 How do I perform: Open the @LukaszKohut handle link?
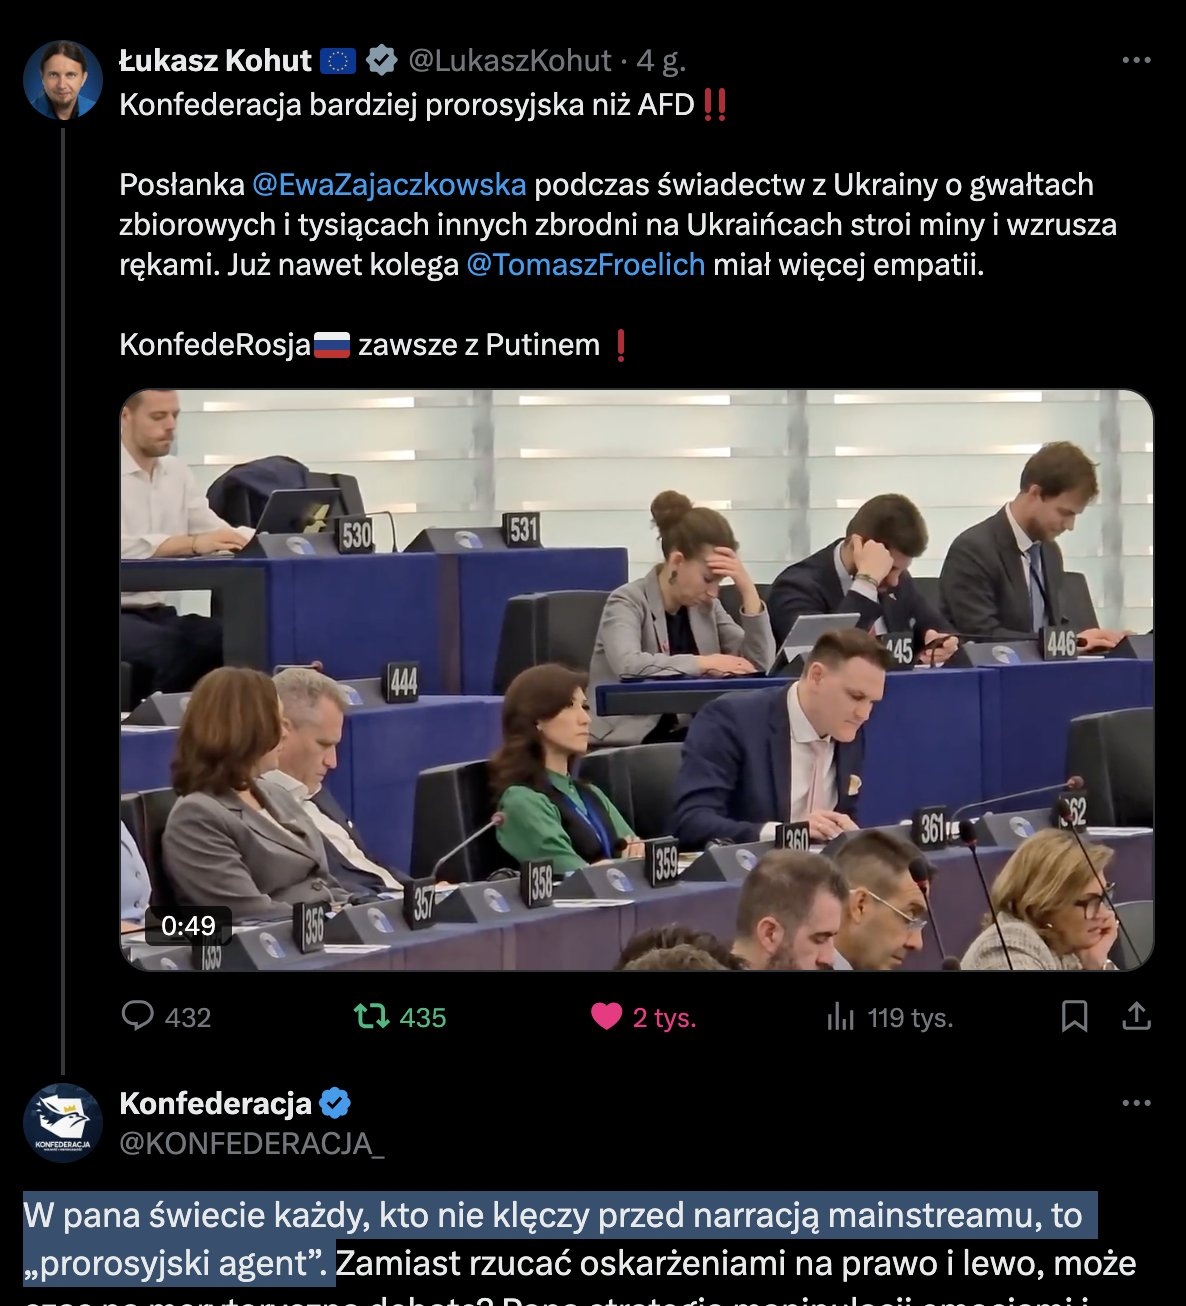[510, 61]
